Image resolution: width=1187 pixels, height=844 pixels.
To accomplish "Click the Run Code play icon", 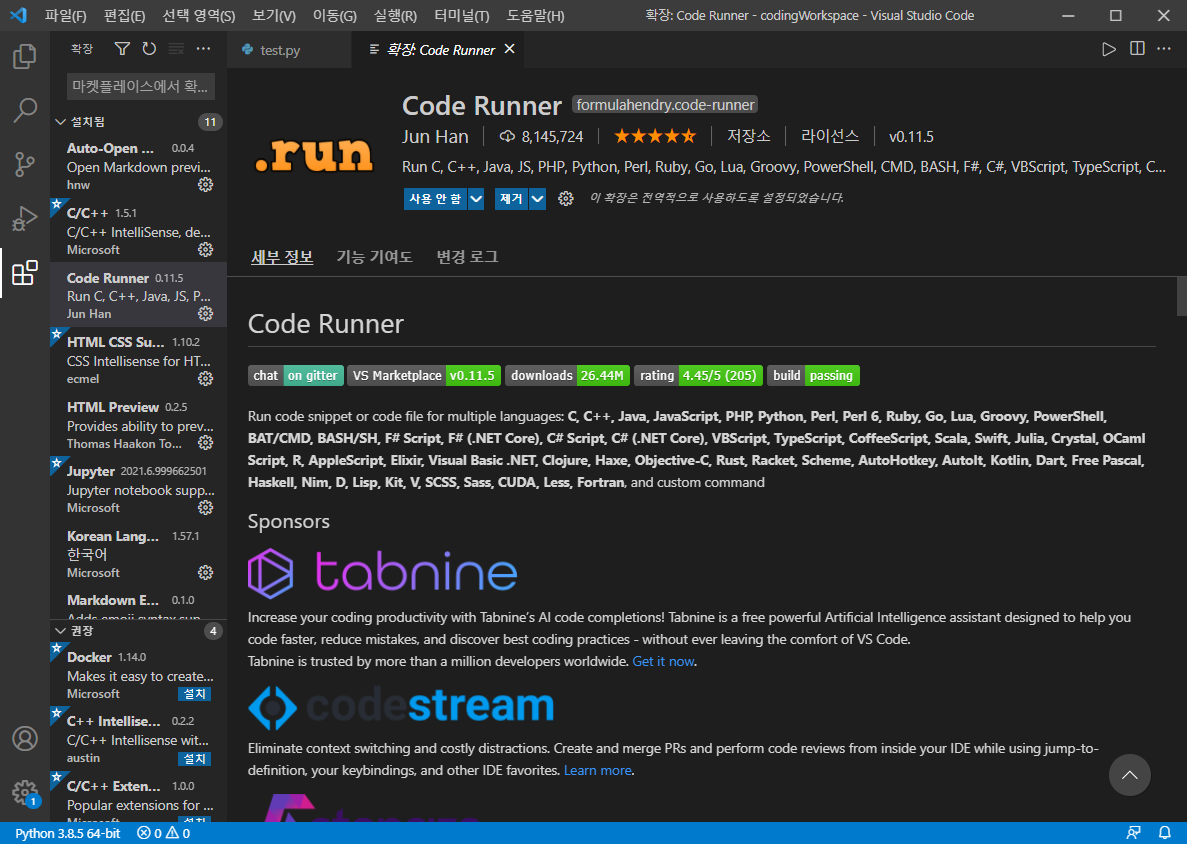I will (1109, 49).
